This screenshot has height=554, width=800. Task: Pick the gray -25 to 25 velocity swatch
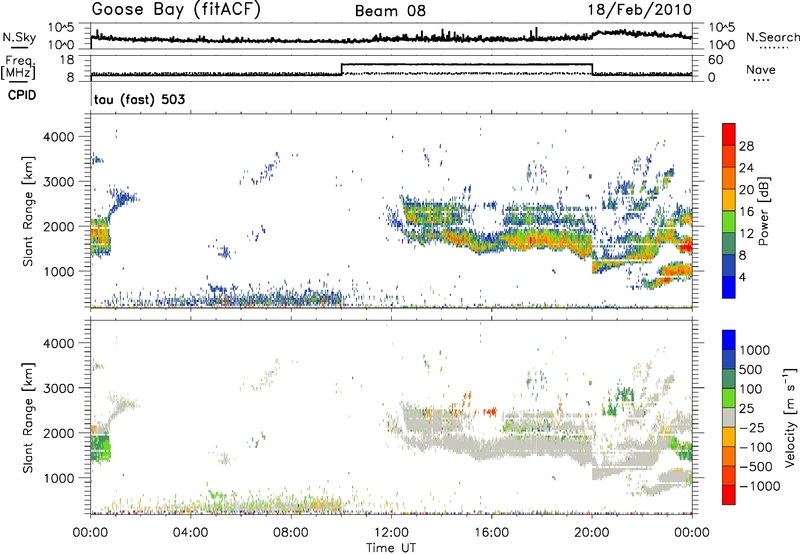[729, 417]
